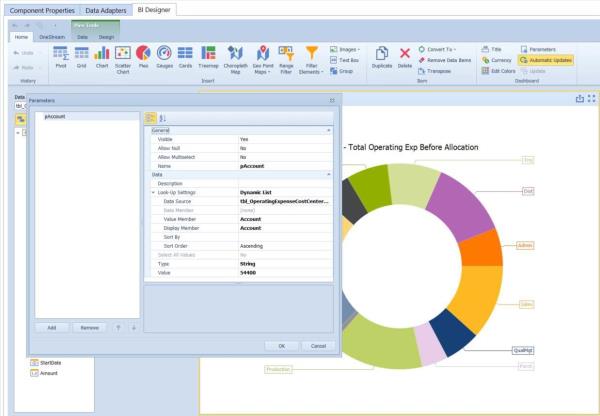Select pAccount in the parameter list

point(55,117)
